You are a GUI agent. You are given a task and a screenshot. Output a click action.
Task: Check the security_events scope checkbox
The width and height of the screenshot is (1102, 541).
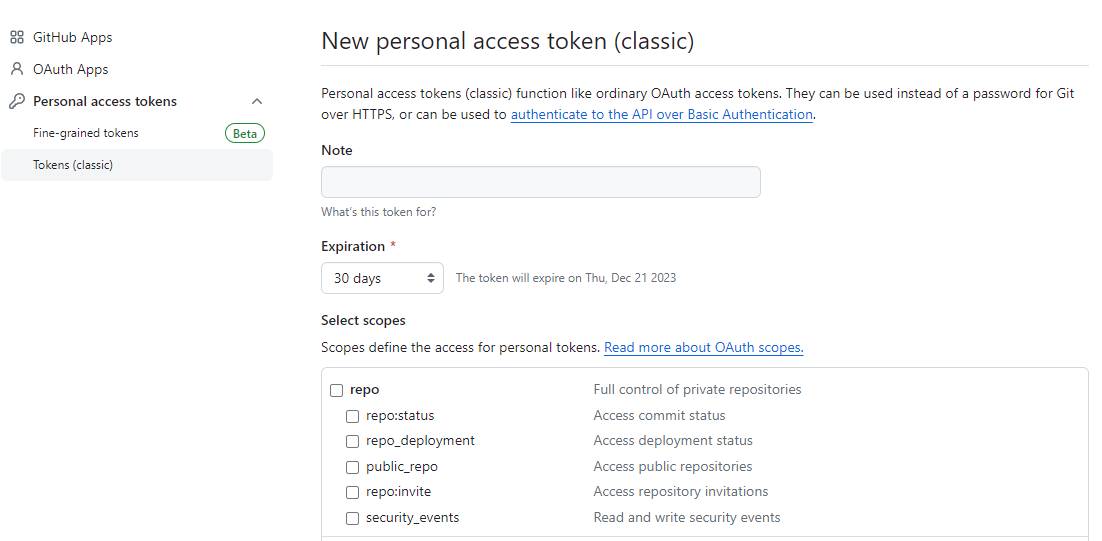(x=352, y=519)
